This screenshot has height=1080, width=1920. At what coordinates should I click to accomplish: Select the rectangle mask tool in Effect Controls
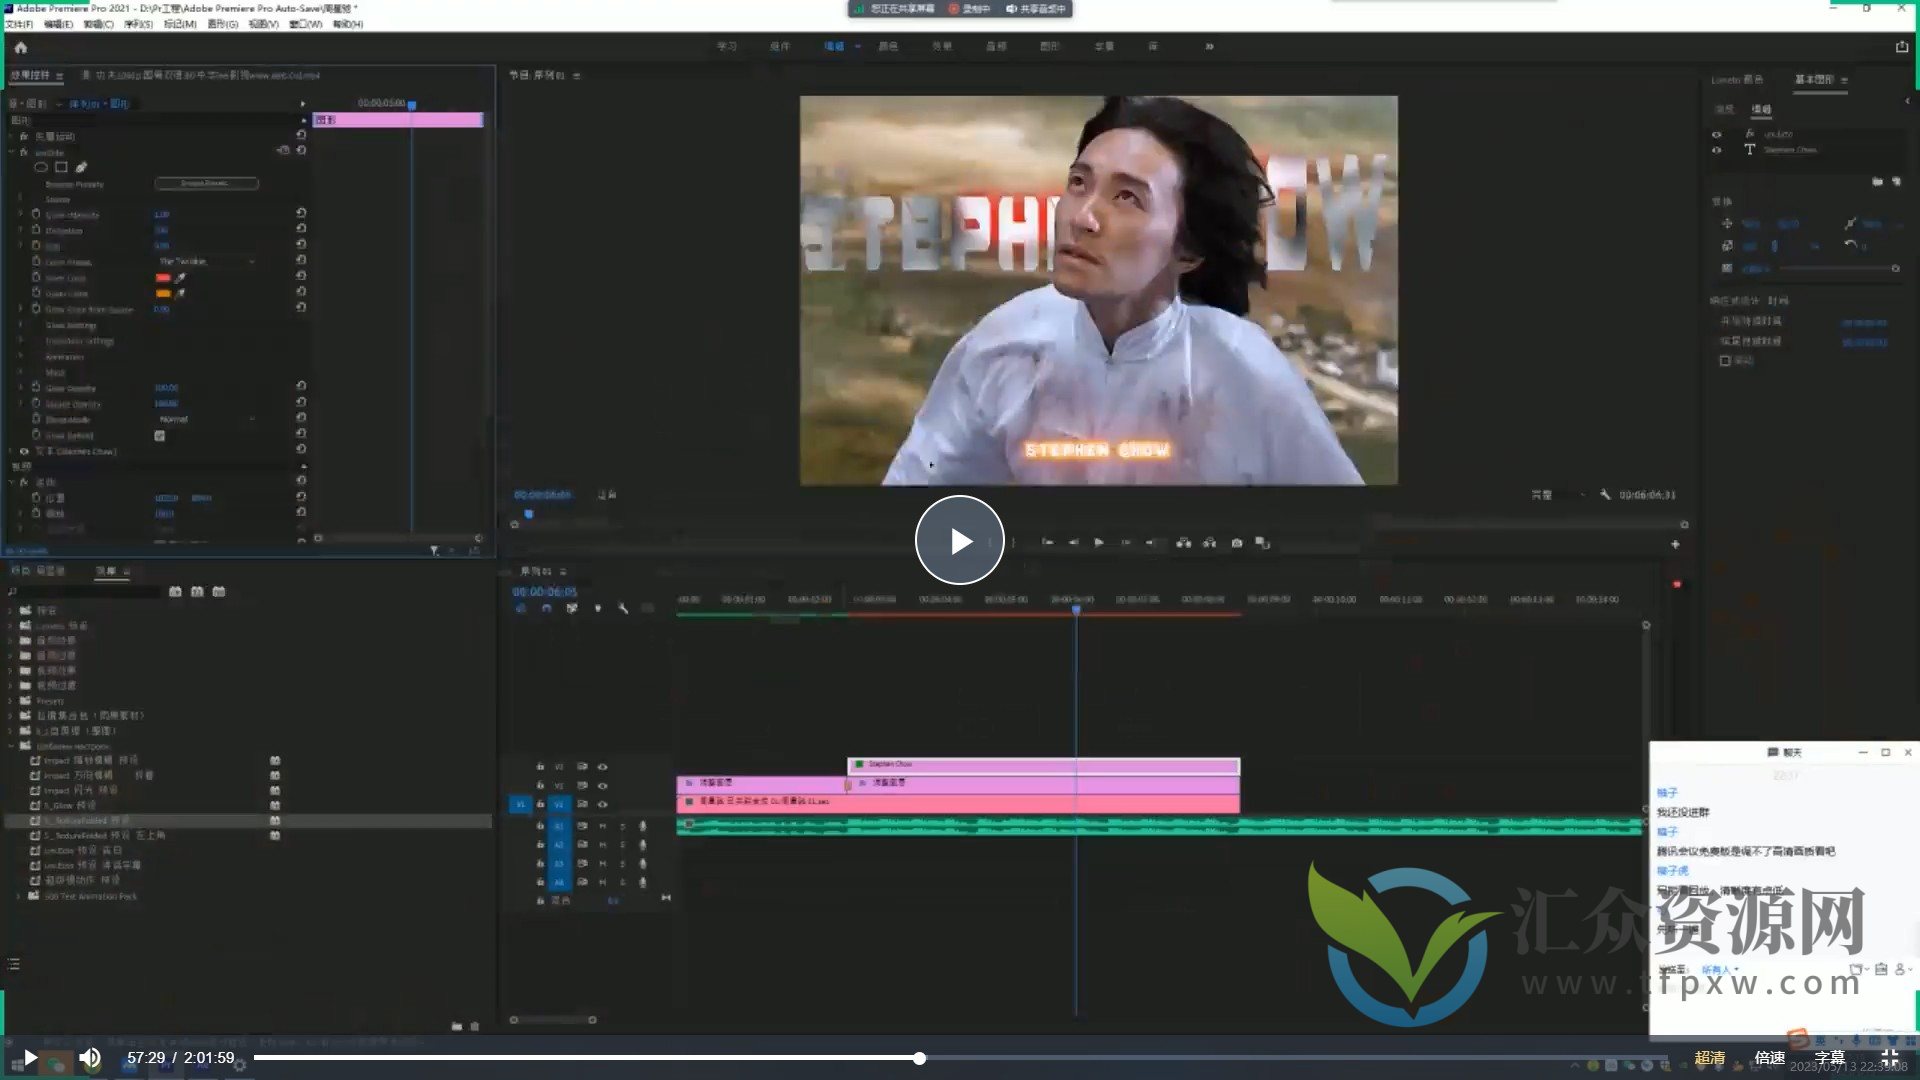click(61, 167)
